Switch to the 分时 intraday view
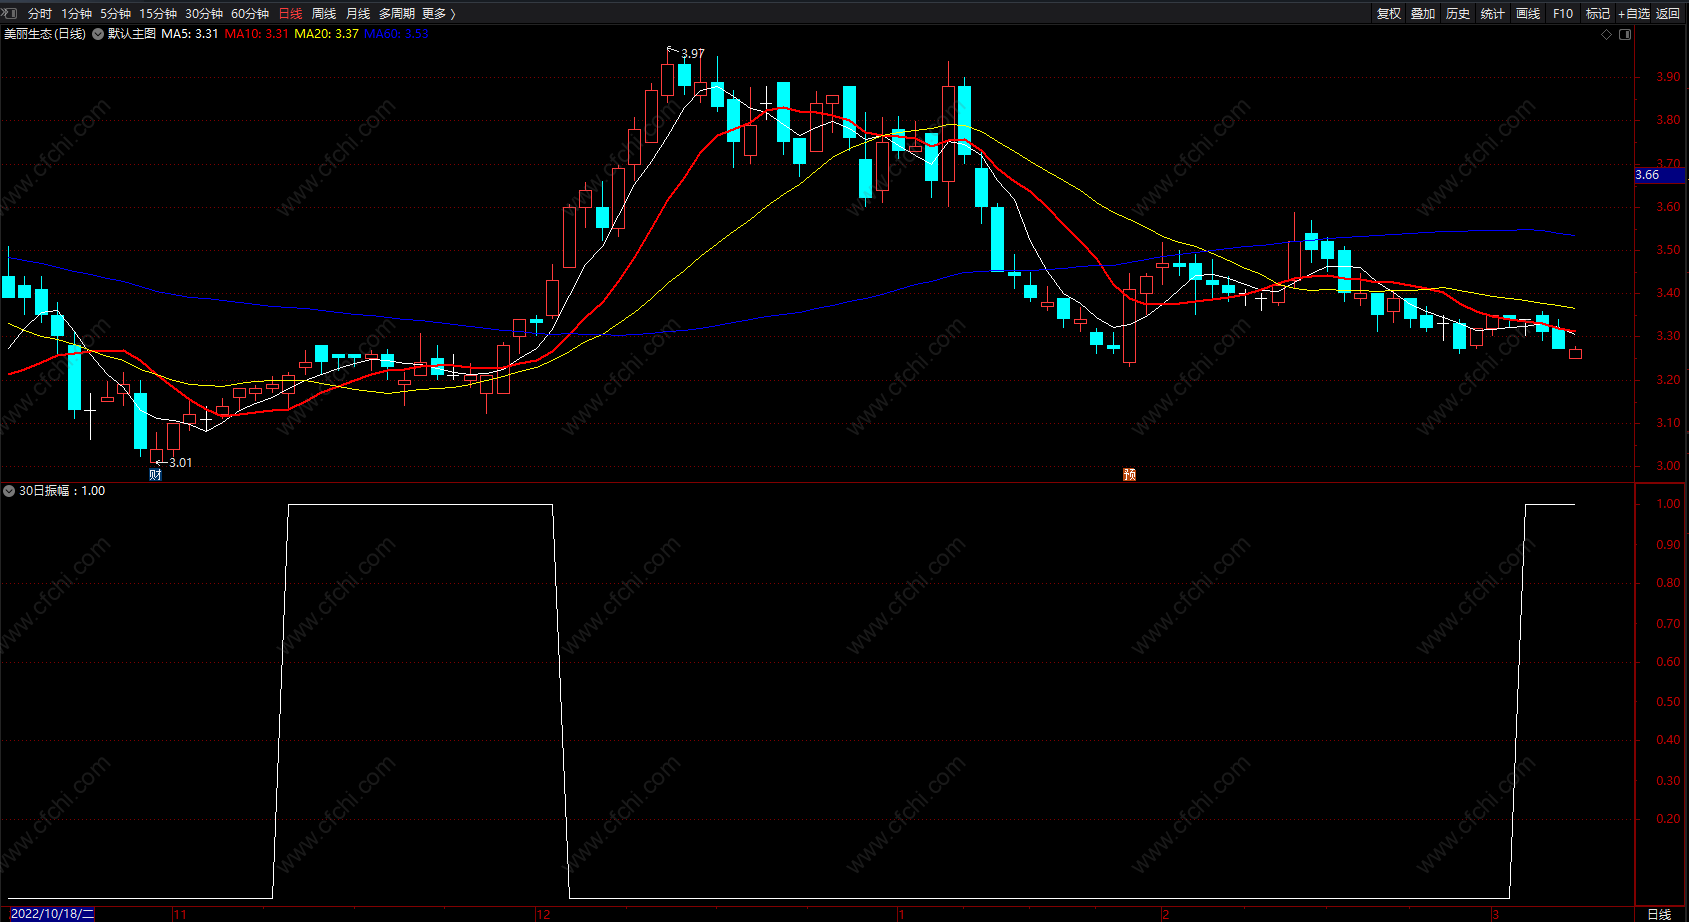Image resolution: width=1689 pixels, height=922 pixels. click(40, 13)
